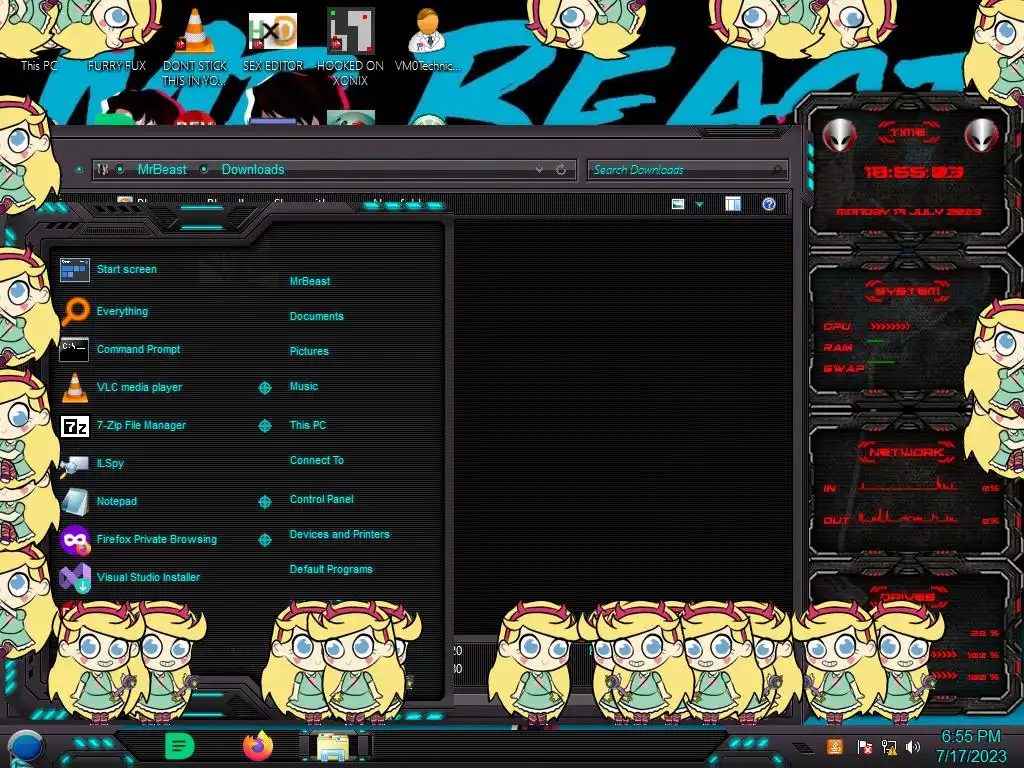This screenshot has height=768, width=1024.
Task: Open the volume speaker tray icon
Action: coord(912,747)
